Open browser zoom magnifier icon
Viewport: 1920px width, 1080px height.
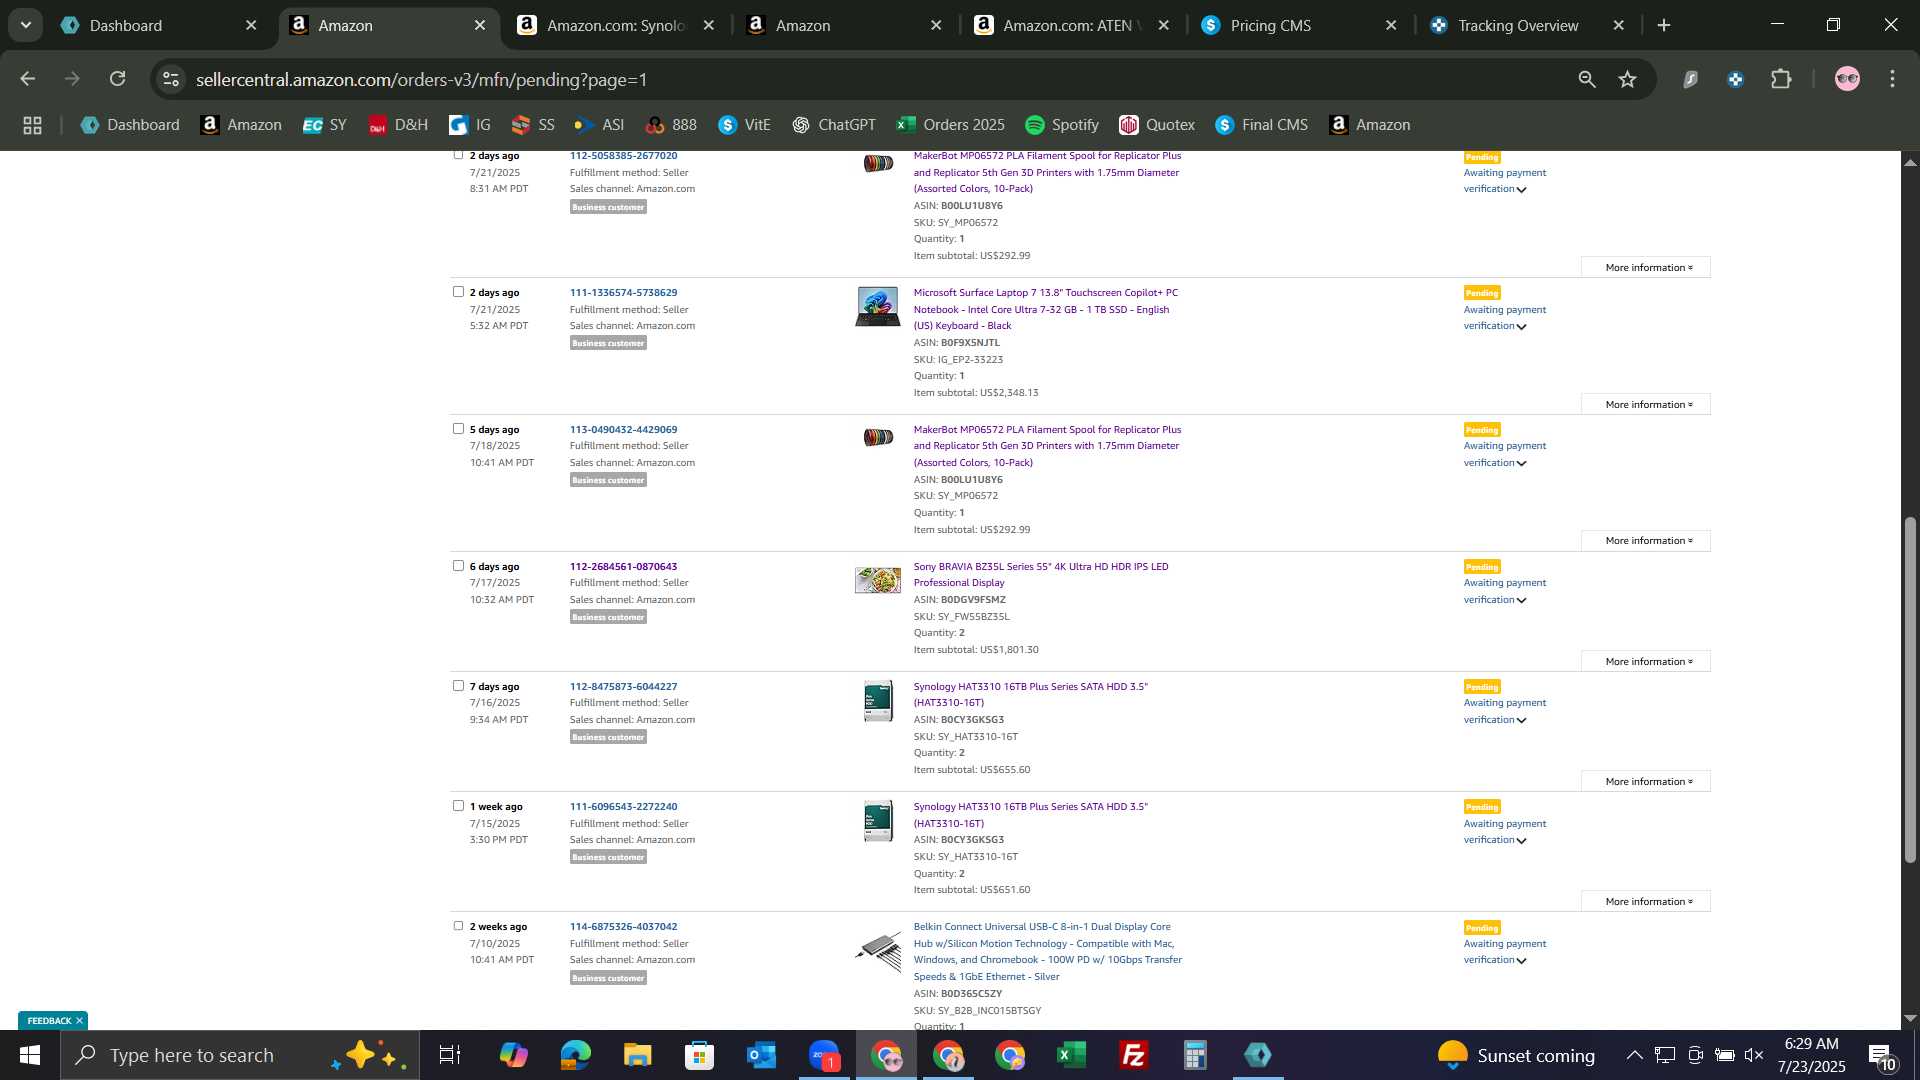pos(1587,79)
